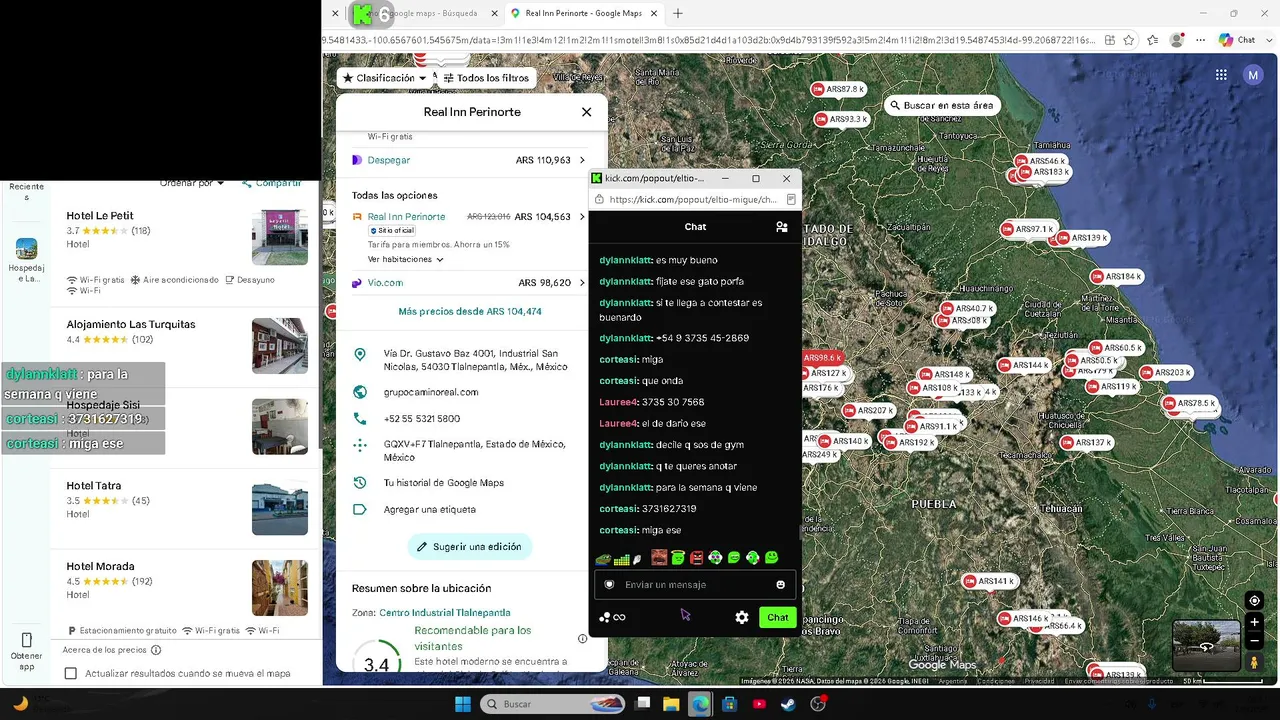Click the address location pin icon

pyautogui.click(x=360, y=355)
